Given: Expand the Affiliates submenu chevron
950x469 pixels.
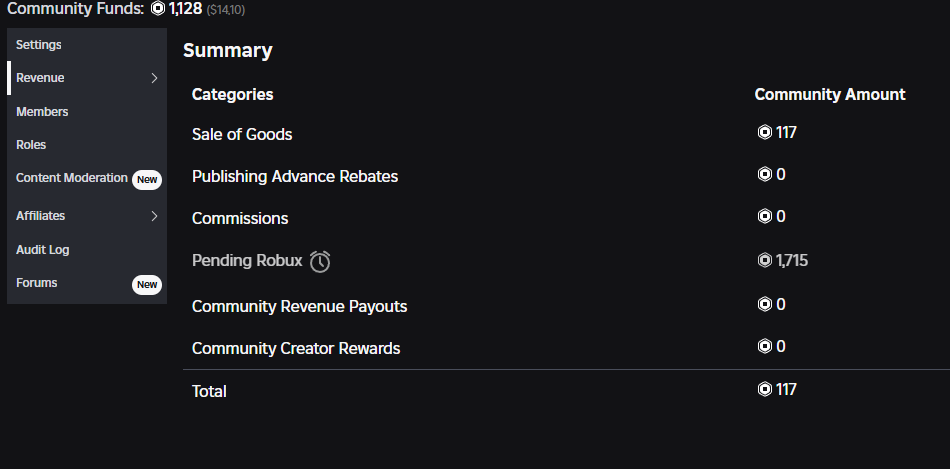Looking at the screenshot, I should [x=154, y=216].
